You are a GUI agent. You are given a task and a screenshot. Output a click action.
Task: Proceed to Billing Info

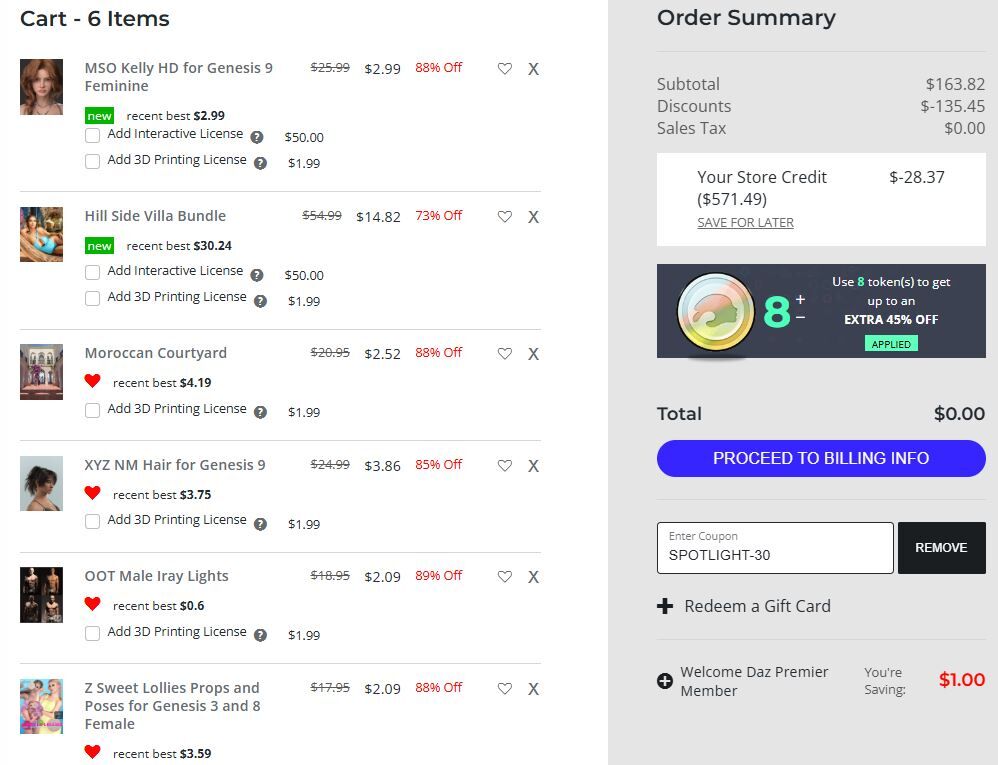click(x=821, y=458)
